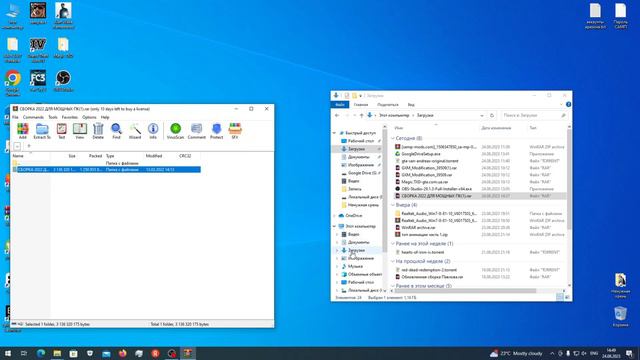Click the Comment icon in WinRAR toolbar
The height and width of the screenshot is (360, 640).
coord(196,131)
